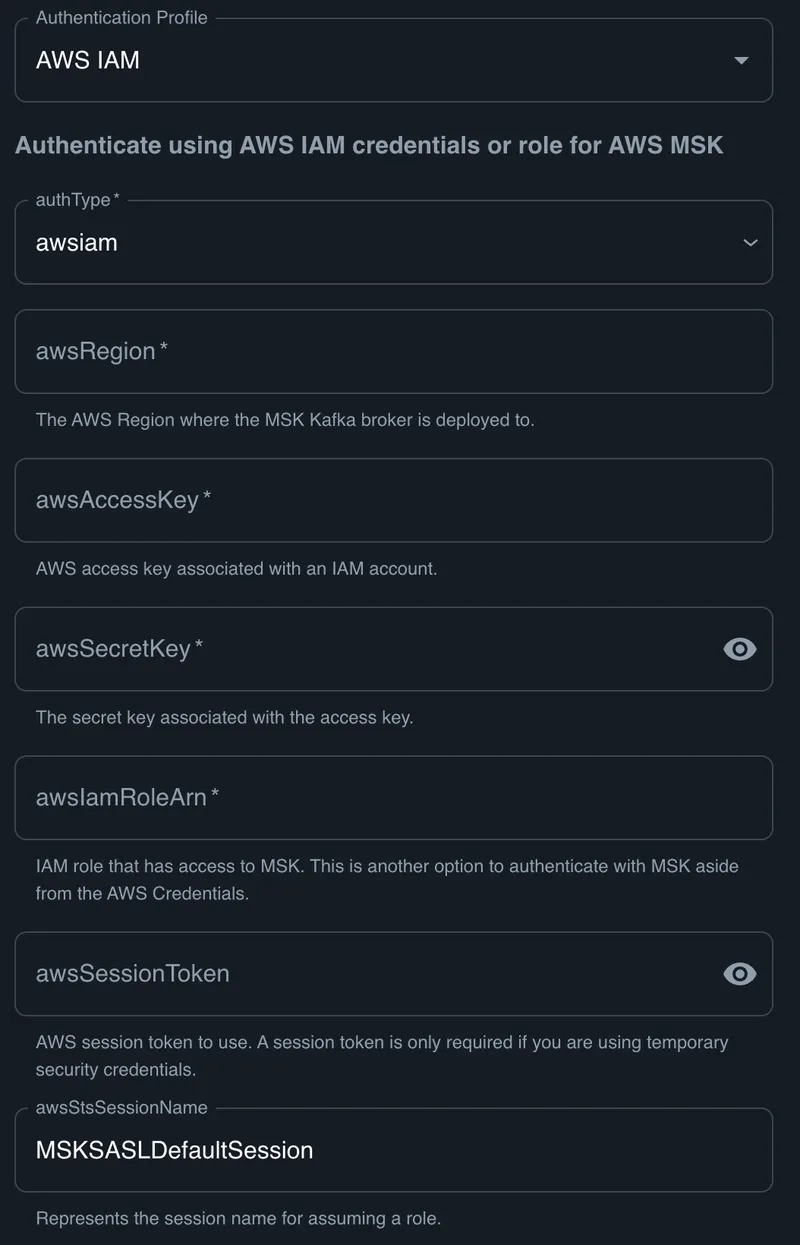Focus the awsIamRoleArn input box
Viewport: 800px width, 1245px height.
tap(393, 798)
